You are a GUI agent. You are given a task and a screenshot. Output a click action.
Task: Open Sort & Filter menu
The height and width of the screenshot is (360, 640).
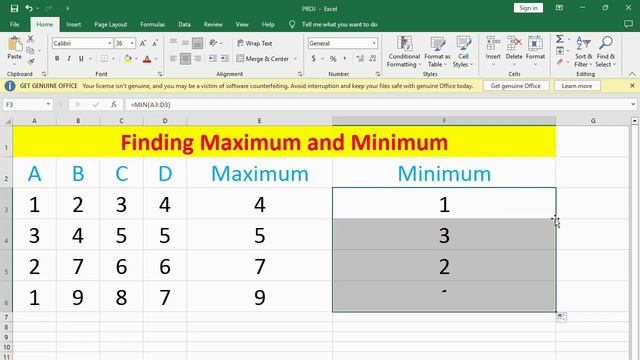[583, 52]
